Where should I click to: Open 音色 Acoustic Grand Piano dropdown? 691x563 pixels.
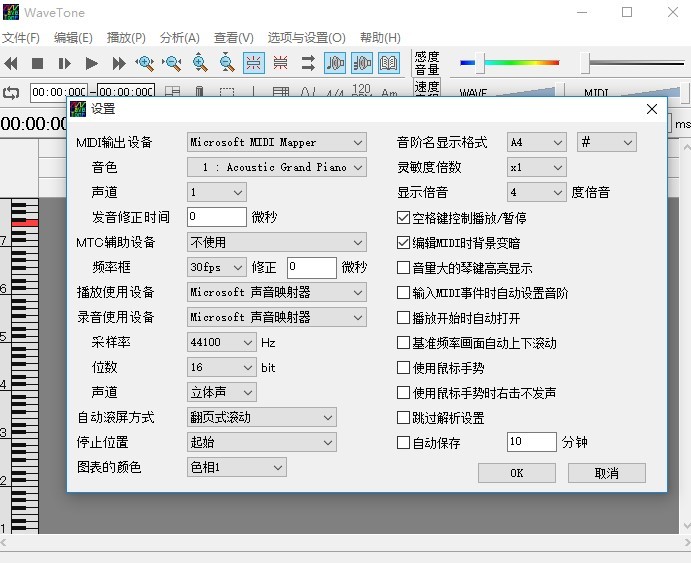point(277,167)
